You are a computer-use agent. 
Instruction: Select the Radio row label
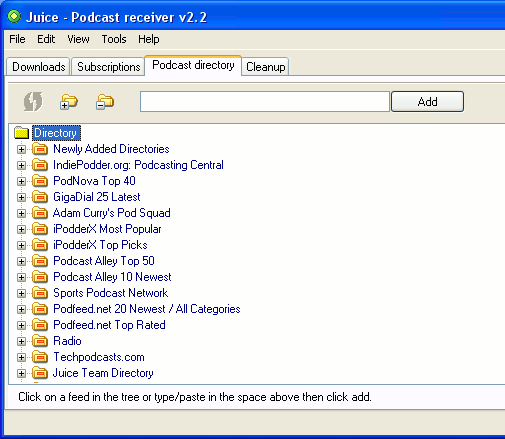tap(67, 341)
